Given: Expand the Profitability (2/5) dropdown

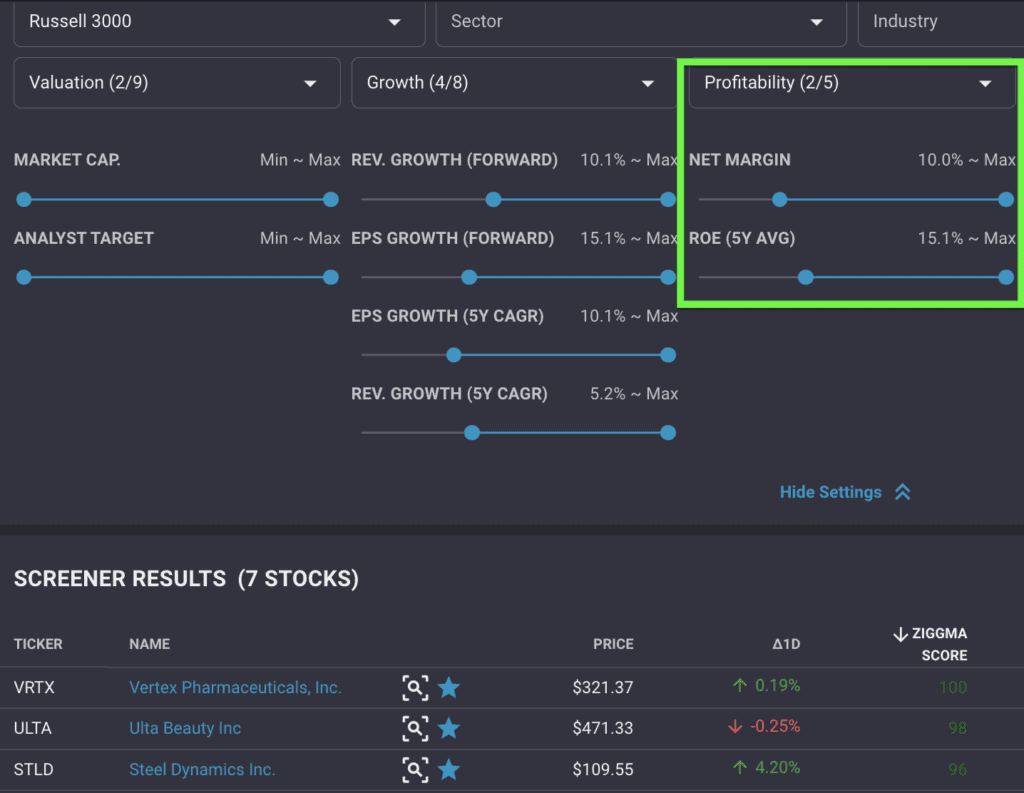Looking at the screenshot, I should [x=852, y=83].
